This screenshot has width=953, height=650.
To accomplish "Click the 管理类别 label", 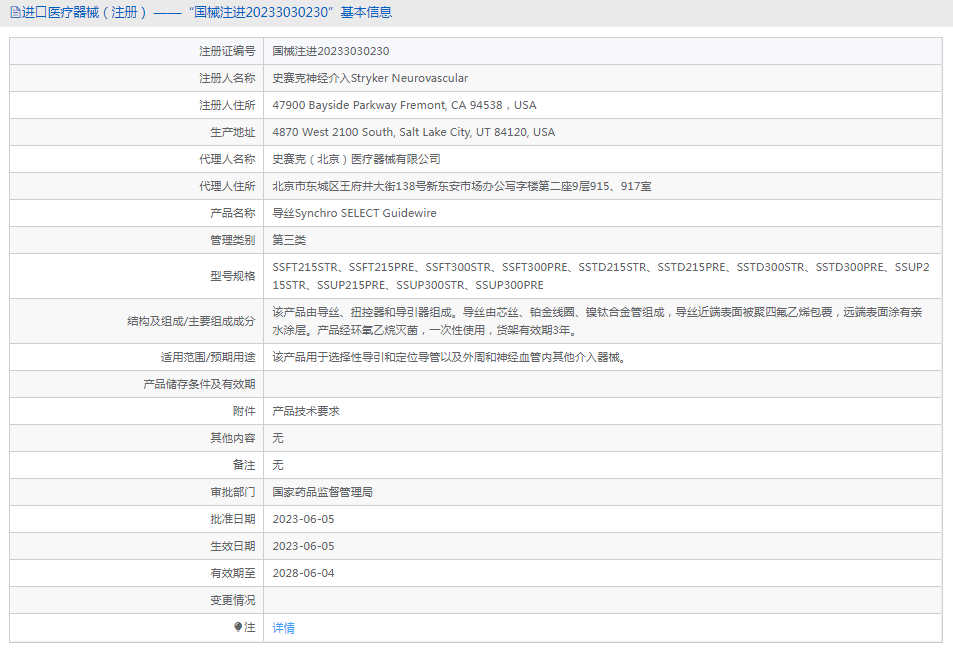I will point(233,240).
